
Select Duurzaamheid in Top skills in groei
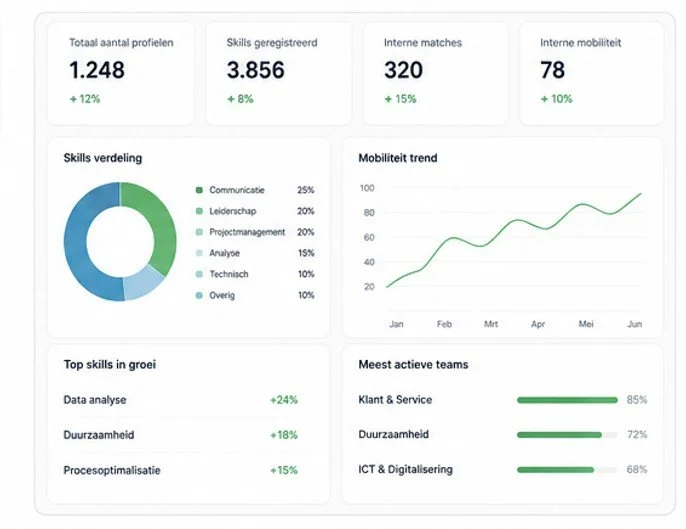(99, 435)
